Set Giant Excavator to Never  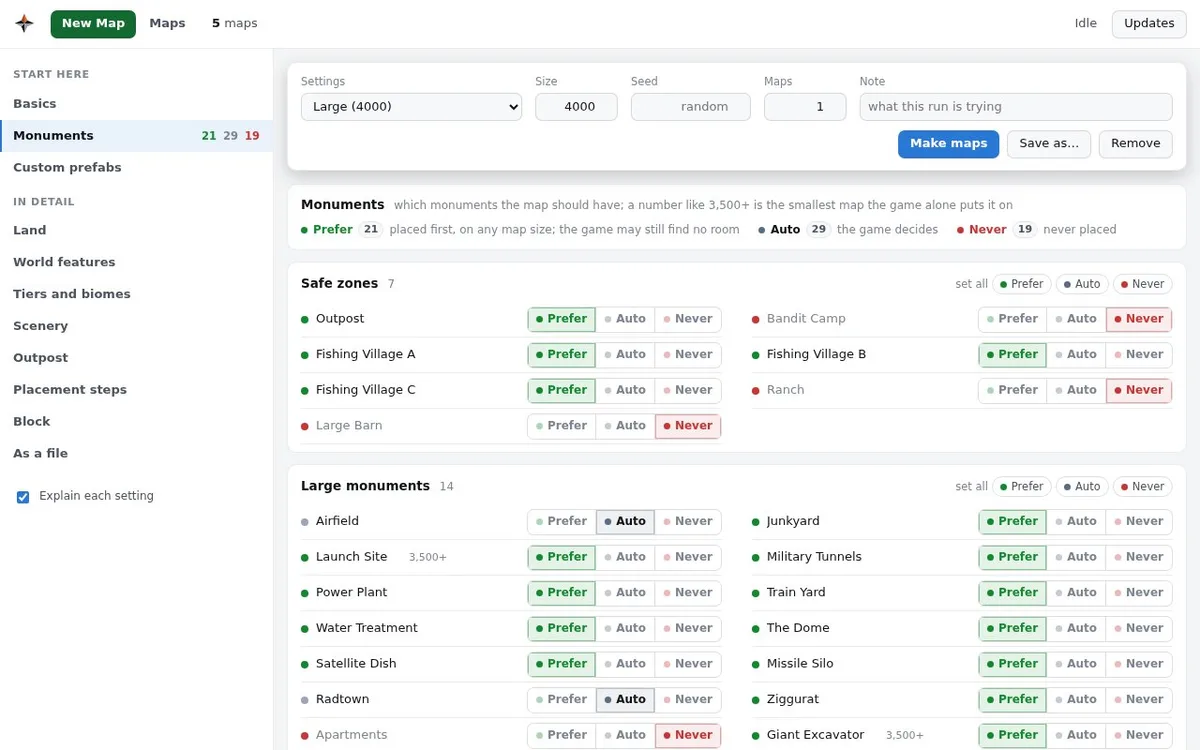point(1139,735)
